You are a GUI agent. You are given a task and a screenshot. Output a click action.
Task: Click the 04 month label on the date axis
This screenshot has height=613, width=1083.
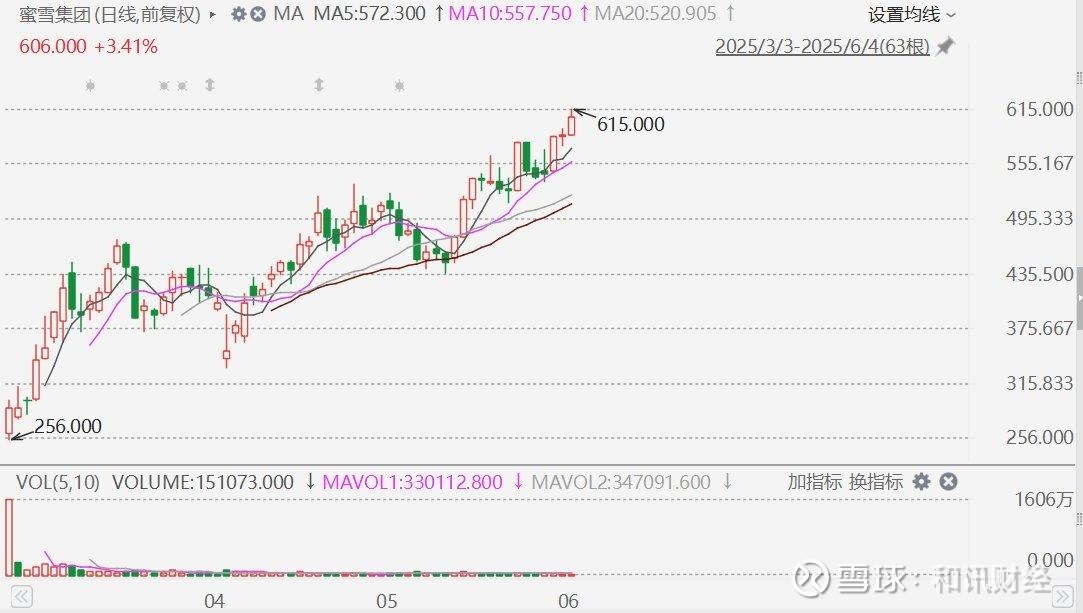click(x=214, y=601)
